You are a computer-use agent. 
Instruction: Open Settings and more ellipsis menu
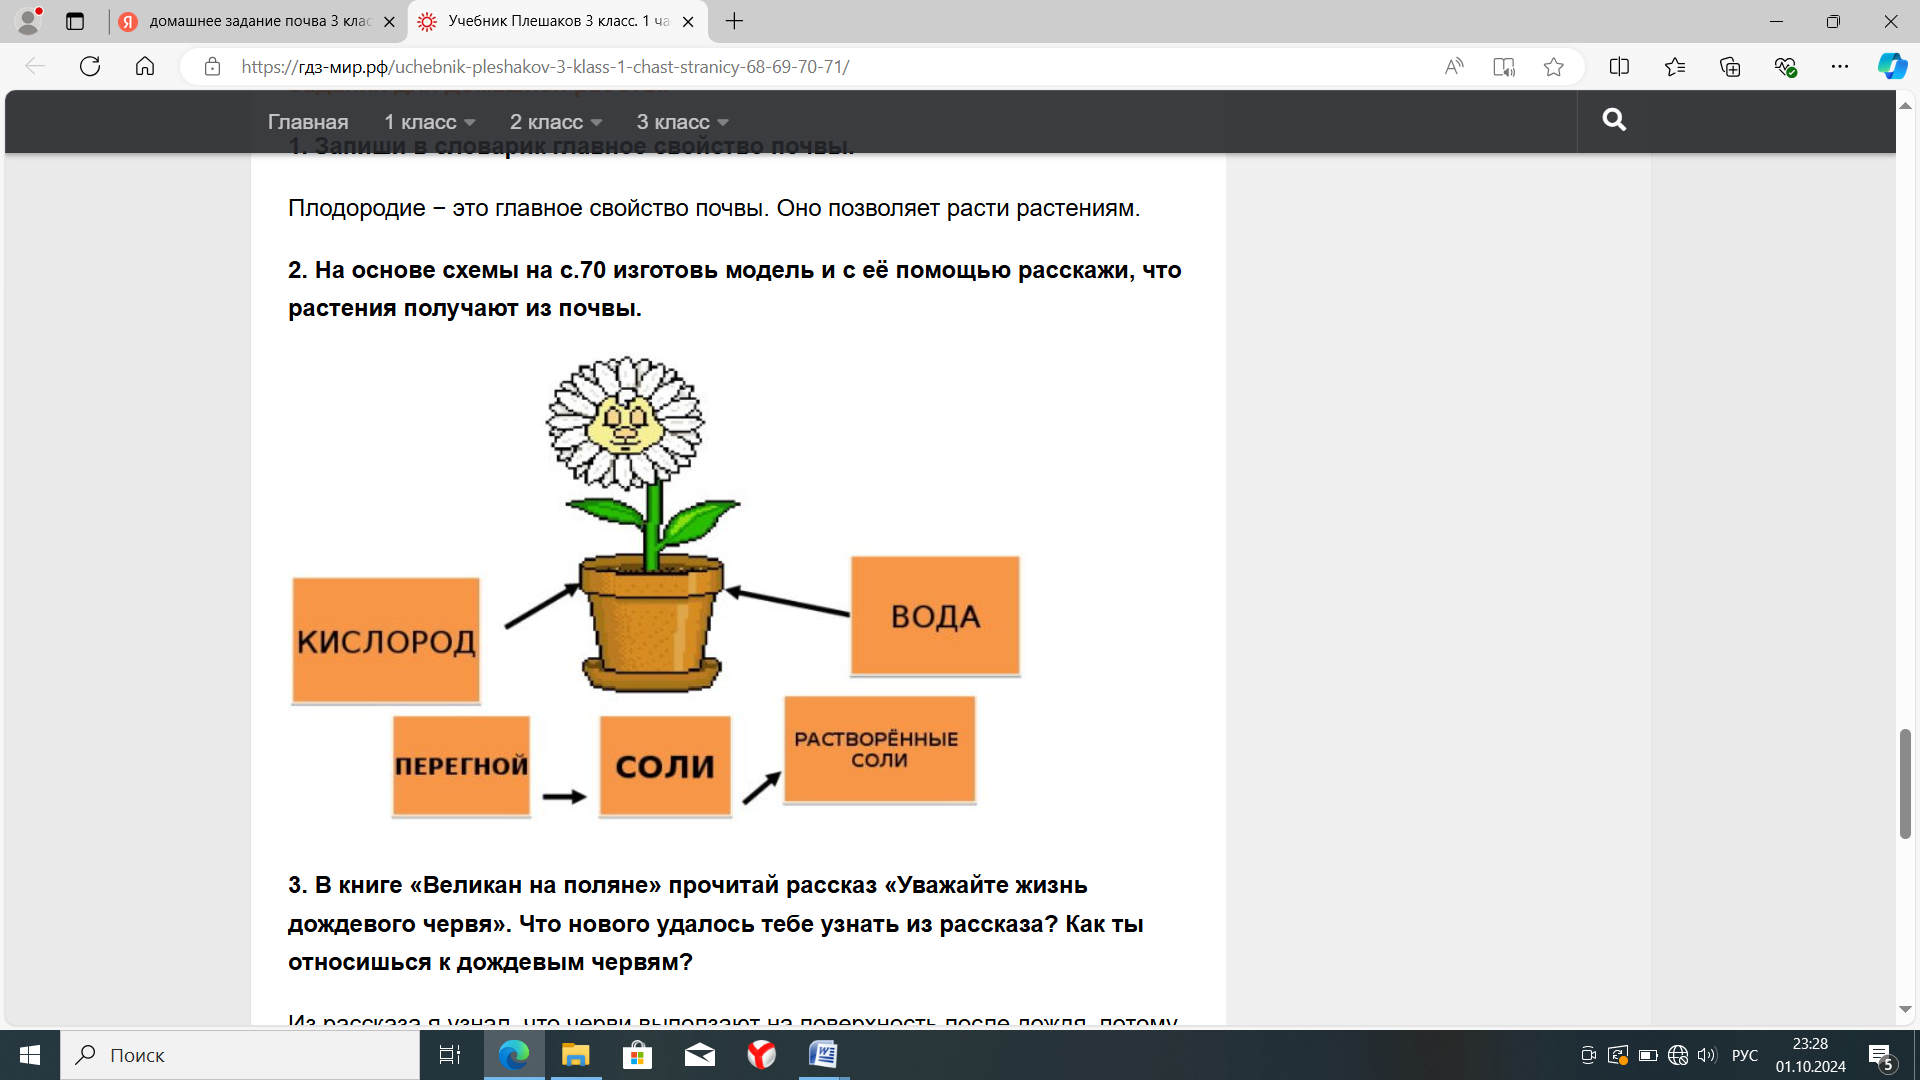coord(1840,67)
